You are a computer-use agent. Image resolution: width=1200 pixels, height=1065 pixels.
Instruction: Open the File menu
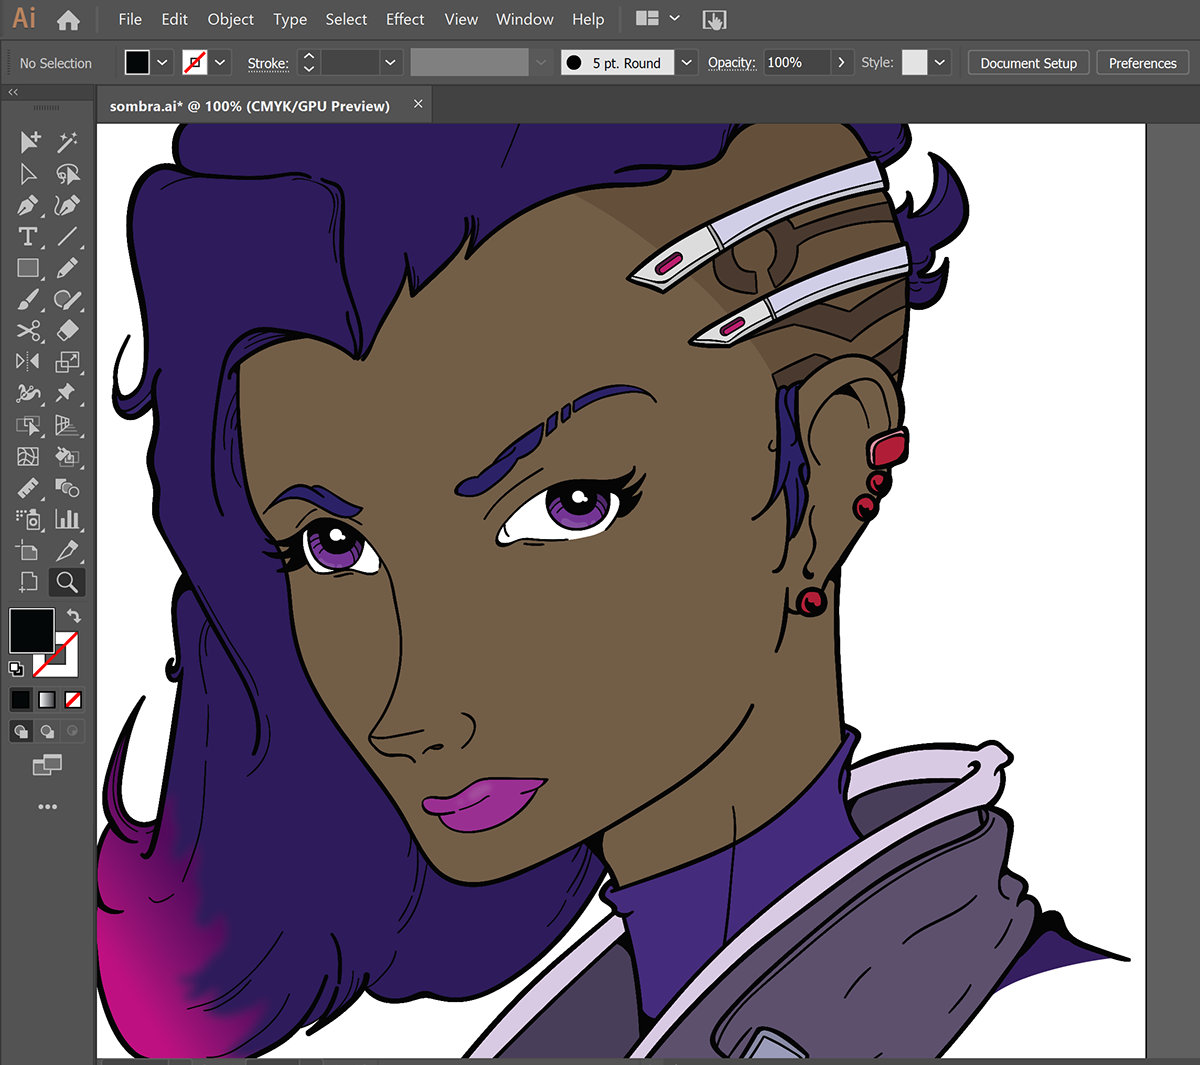pos(130,19)
